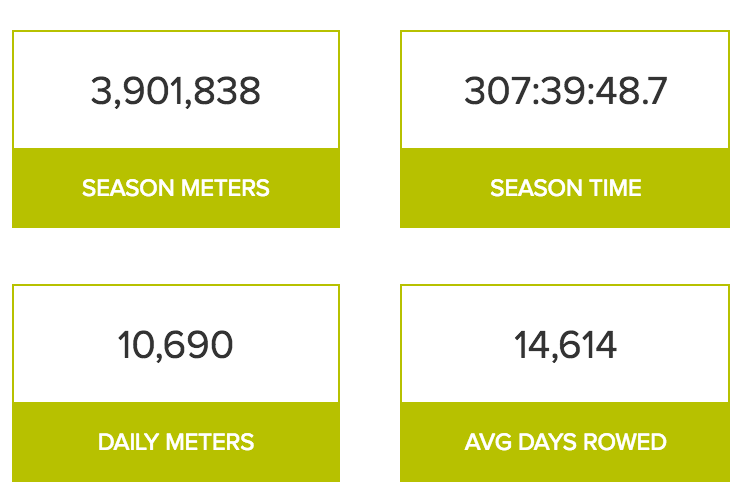Click the 10,690 daily meters value
This screenshot has height=502, width=744.
(x=176, y=346)
